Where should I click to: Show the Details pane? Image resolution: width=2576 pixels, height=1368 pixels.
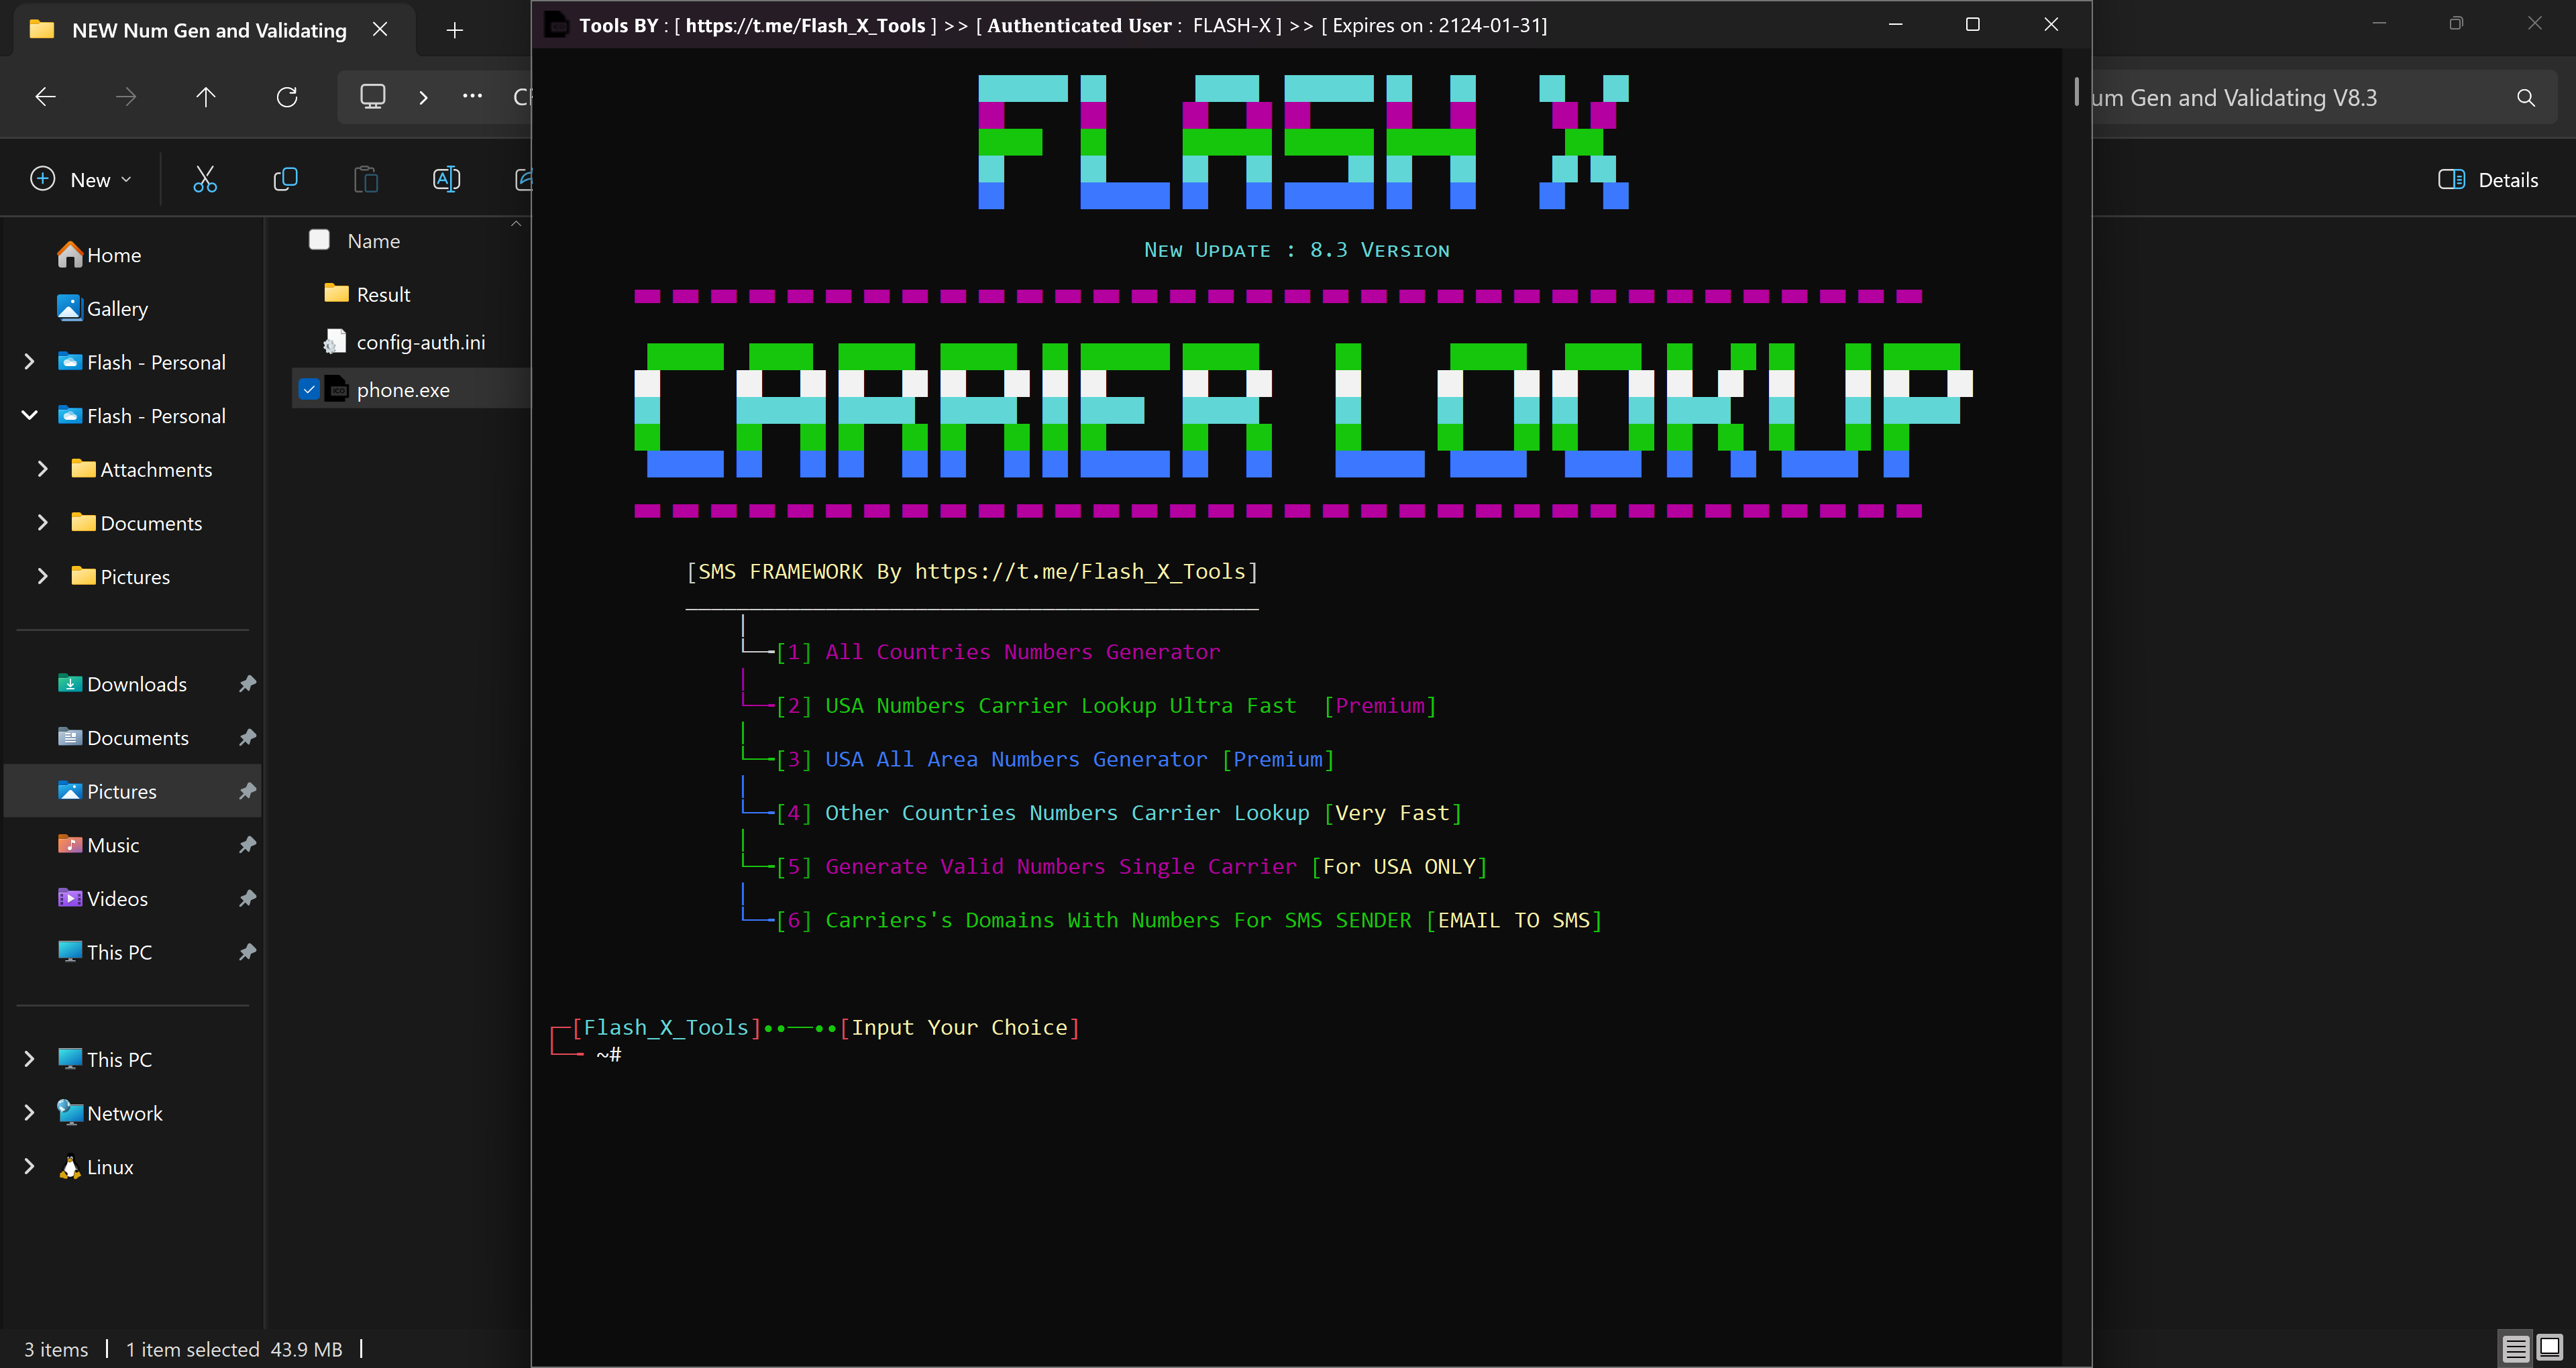click(2489, 179)
